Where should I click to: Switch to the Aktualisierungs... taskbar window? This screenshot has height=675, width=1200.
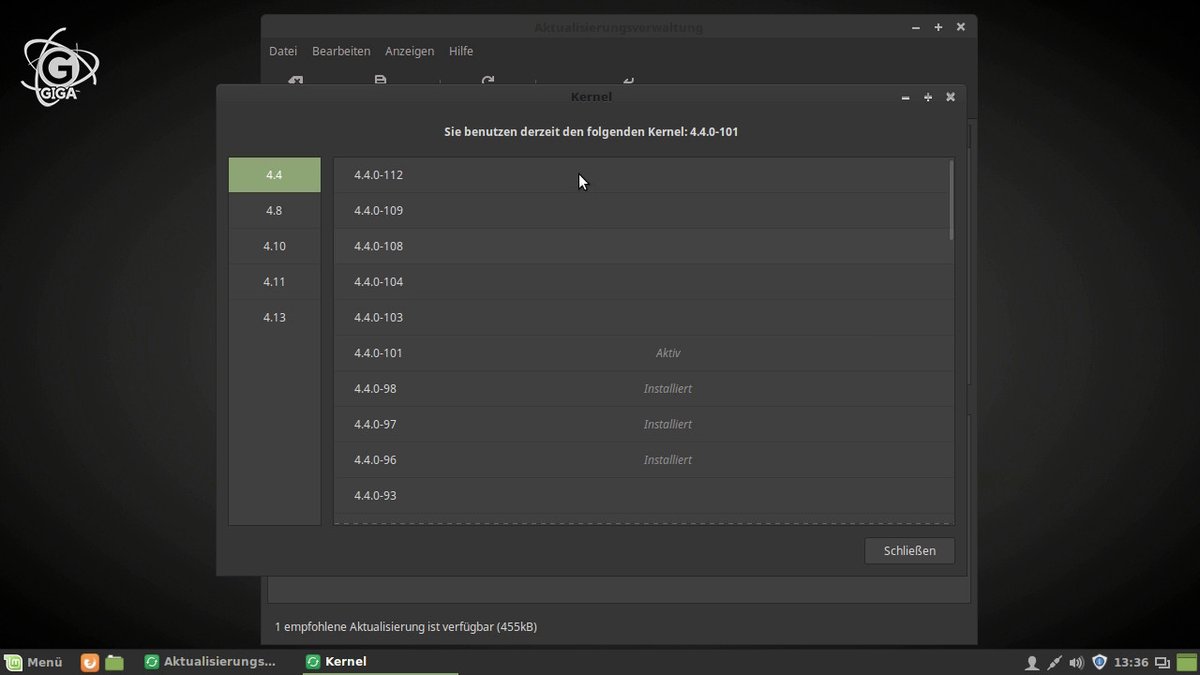point(210,662)
